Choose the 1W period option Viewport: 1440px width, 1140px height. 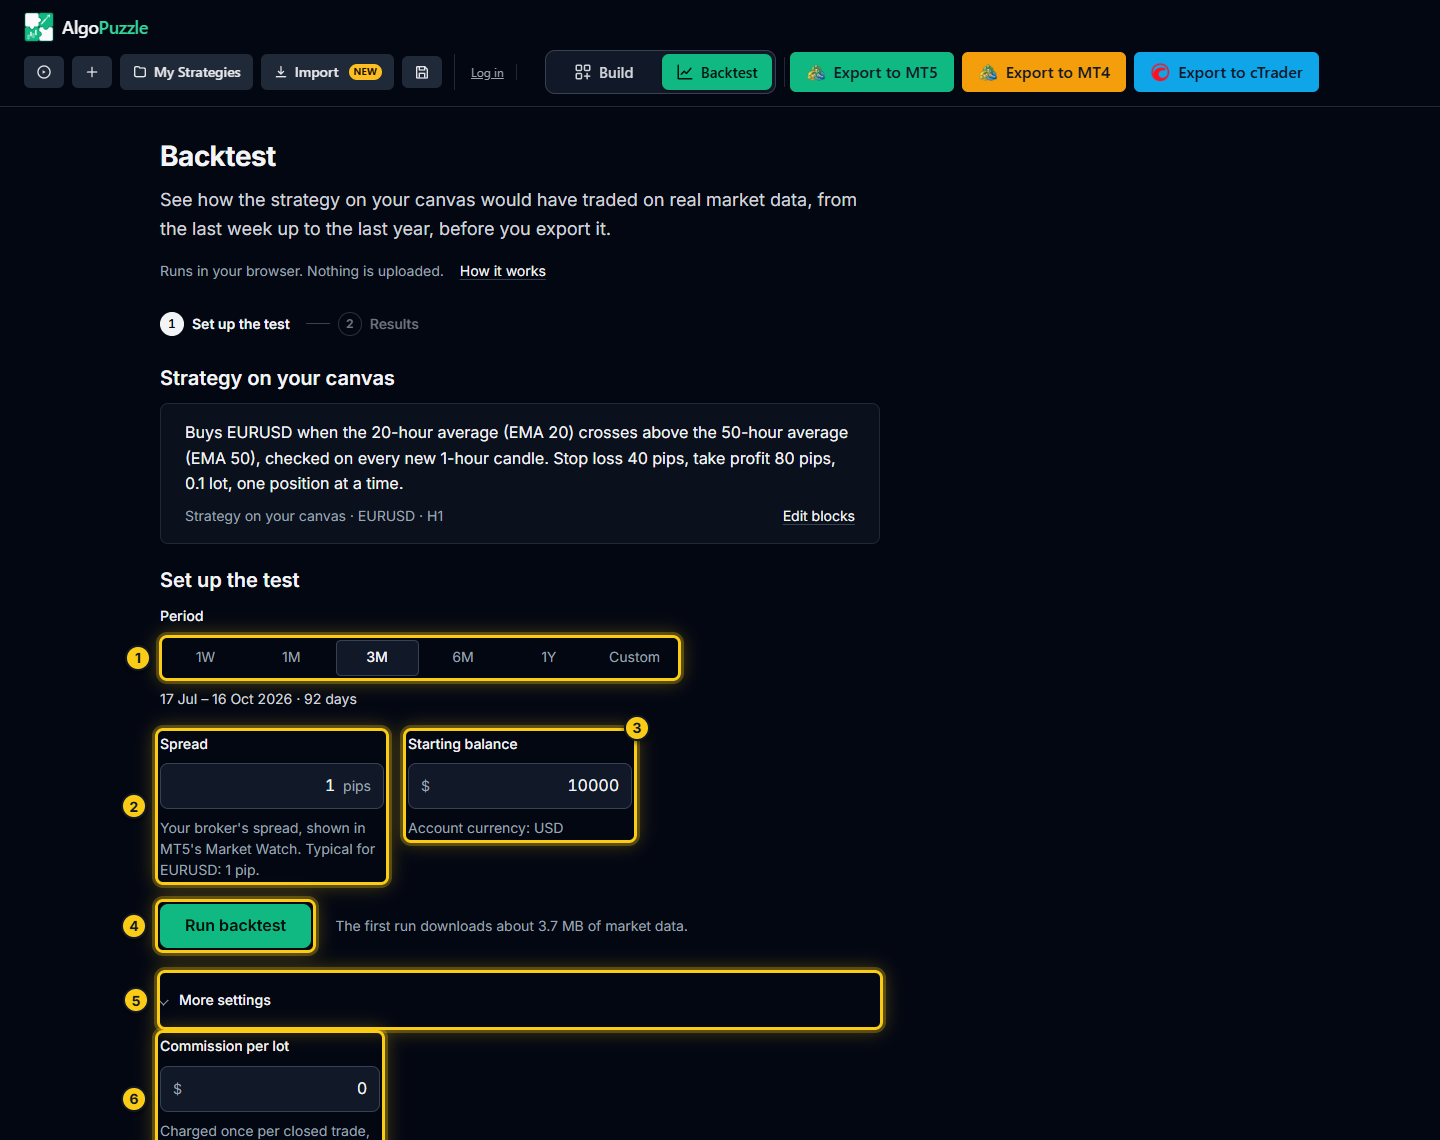pos(205,657)
